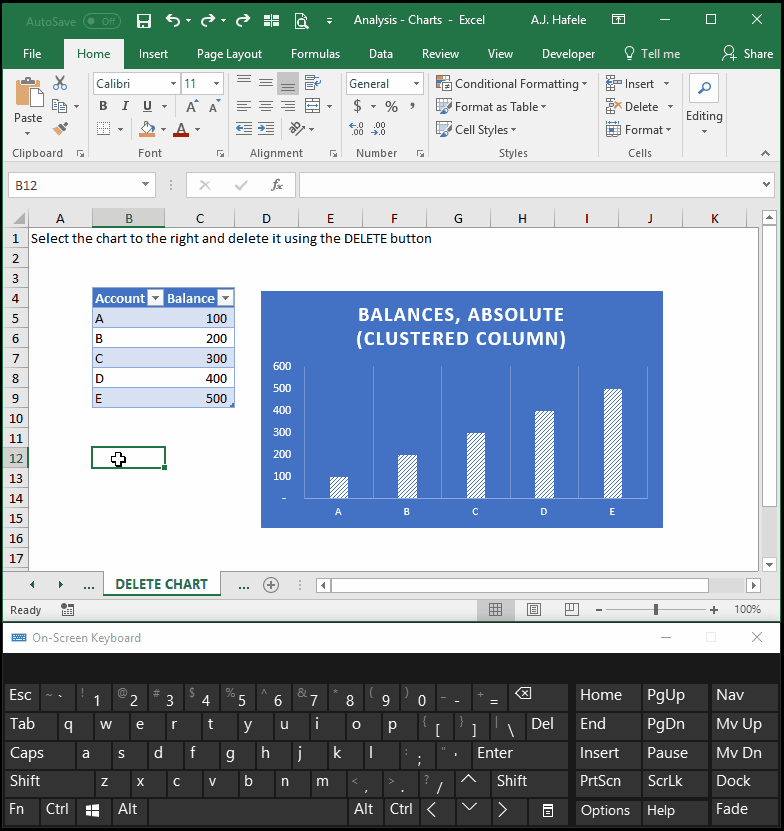Toggle Bold formatting

click(x=103, y=106)
